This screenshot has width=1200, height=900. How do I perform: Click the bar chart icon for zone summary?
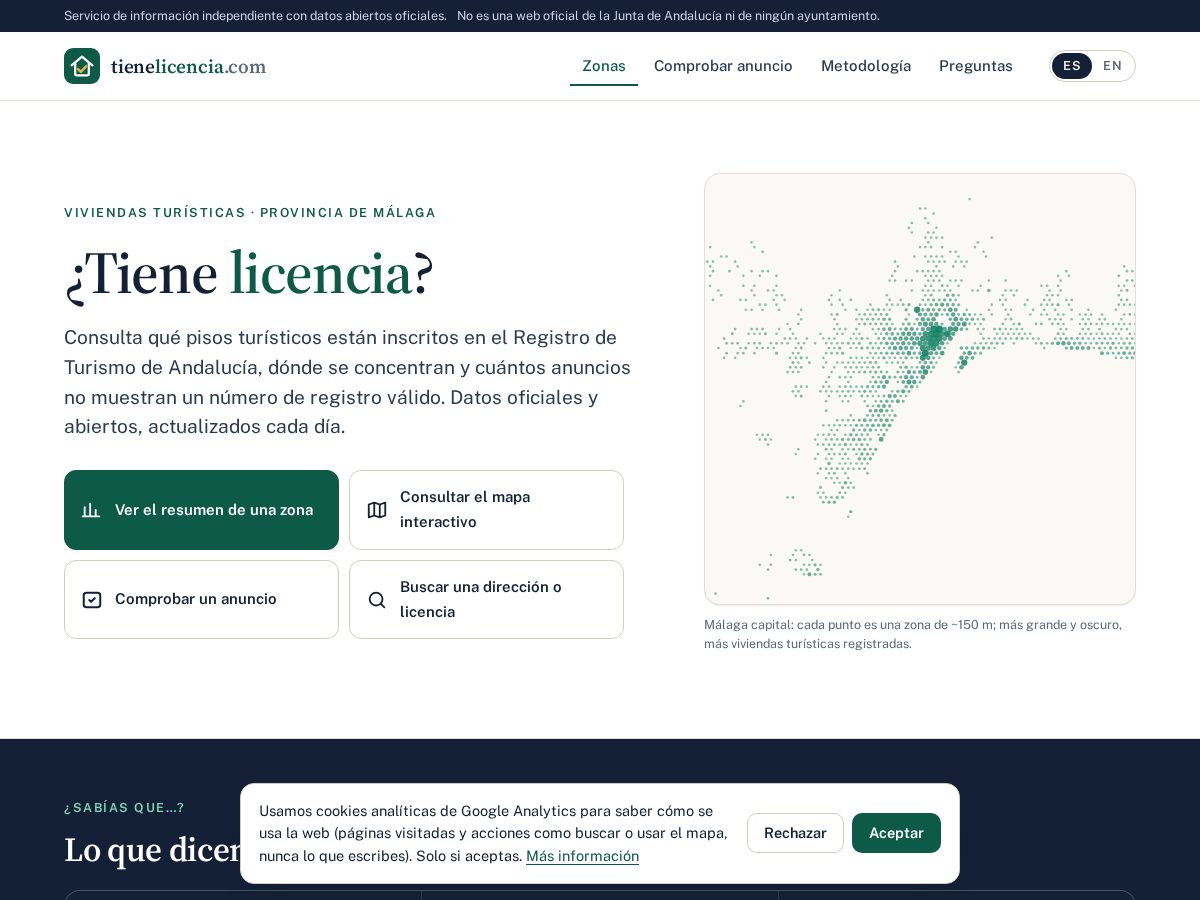pos(91,510)
